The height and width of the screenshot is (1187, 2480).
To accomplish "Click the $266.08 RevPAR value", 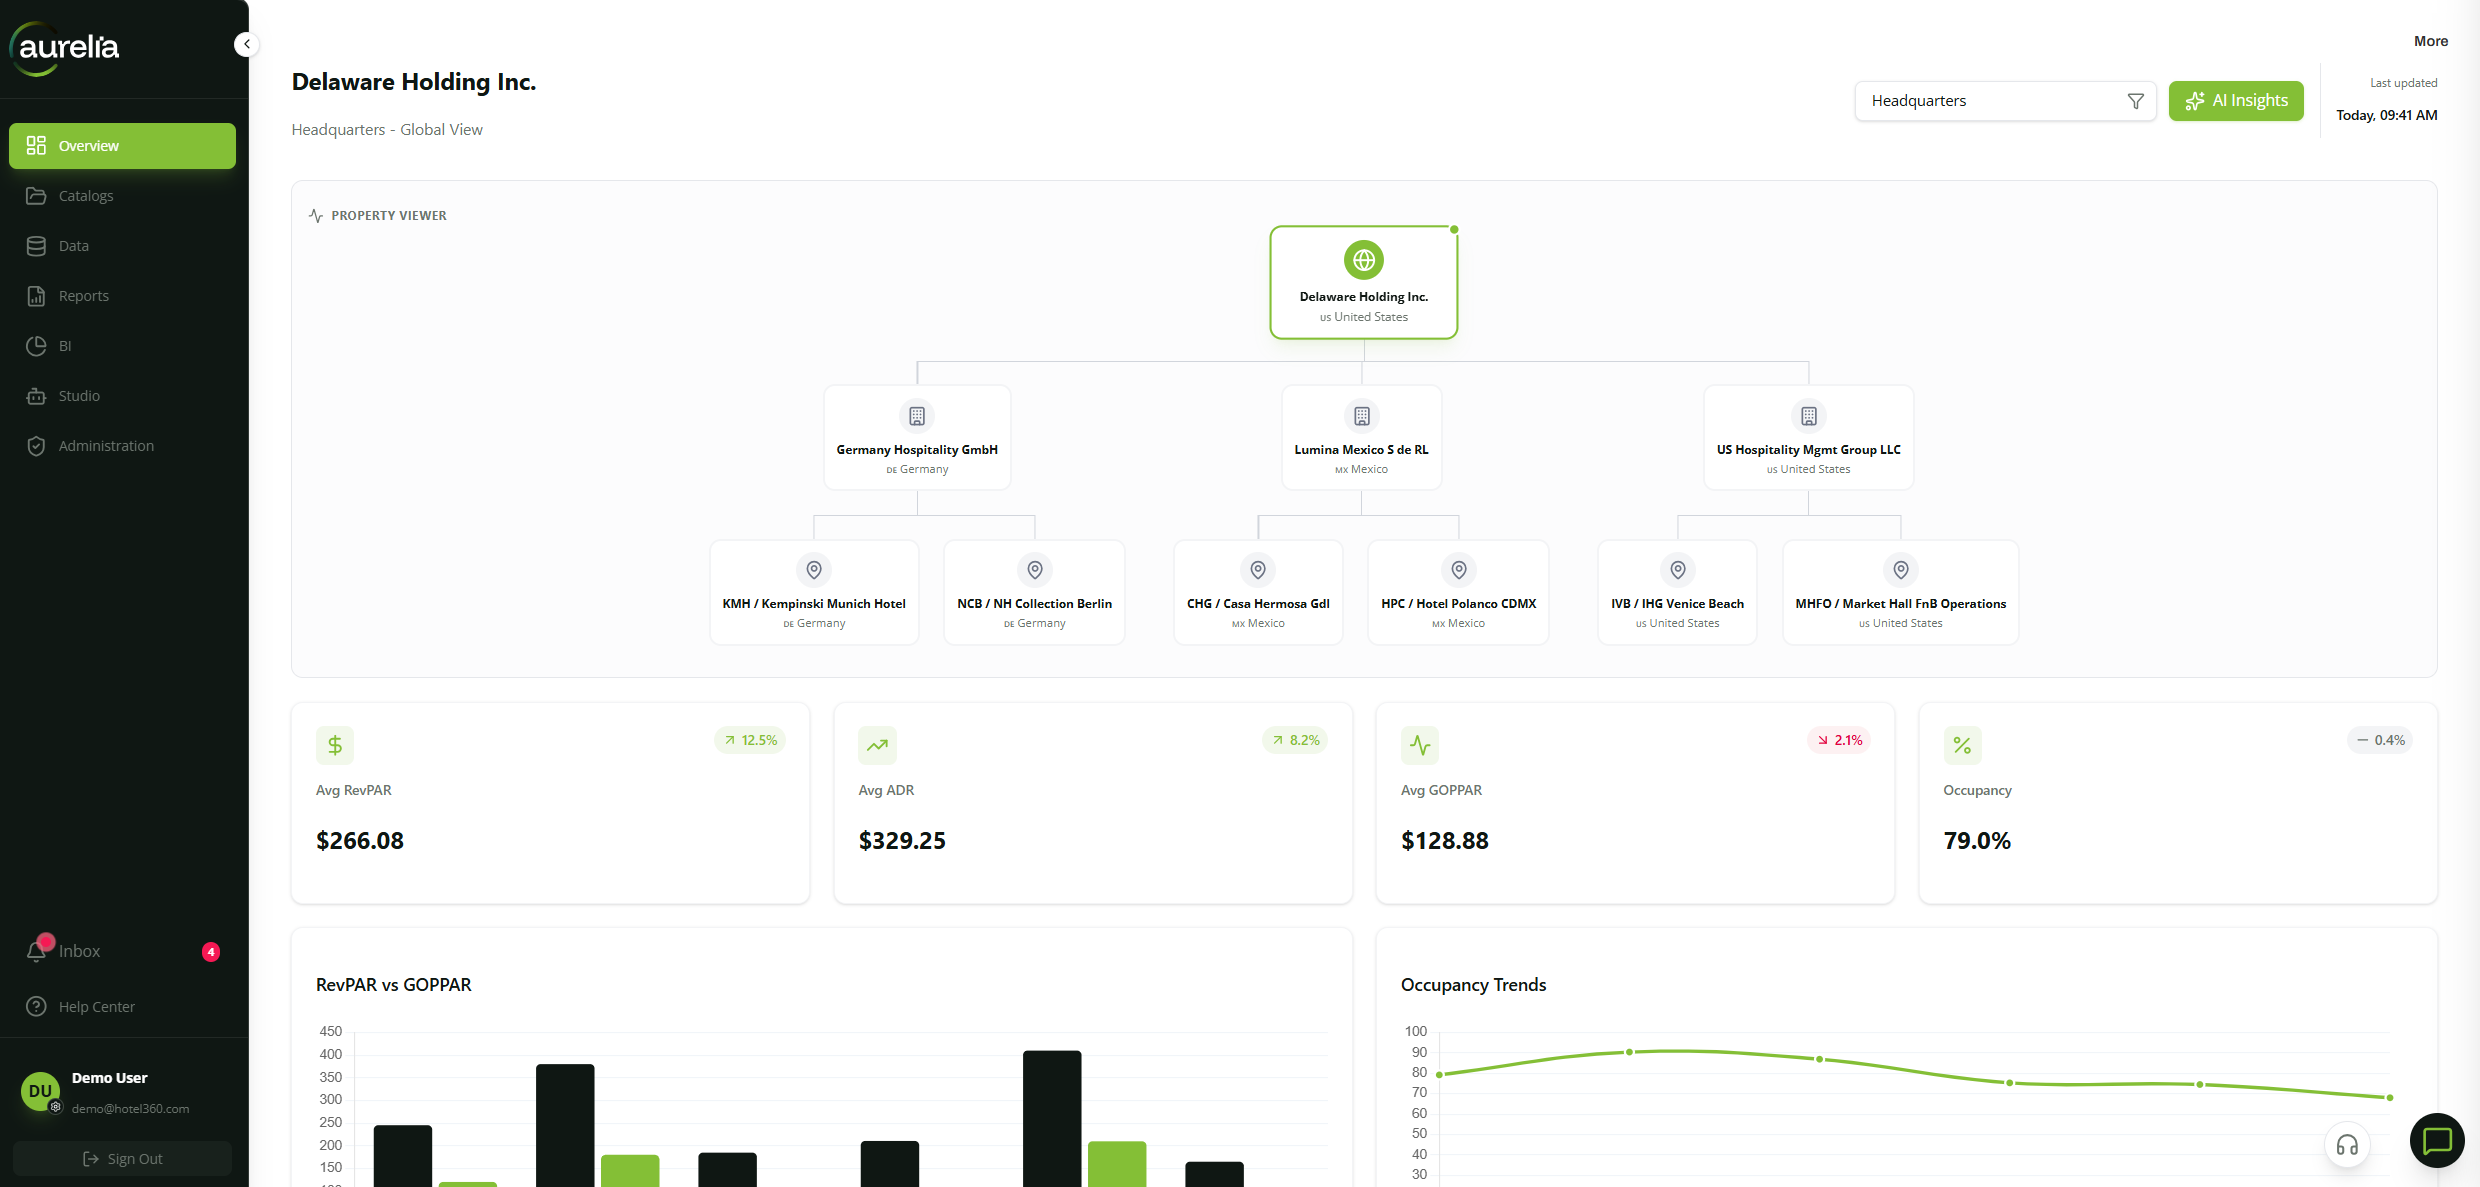I will pos(360,841).
